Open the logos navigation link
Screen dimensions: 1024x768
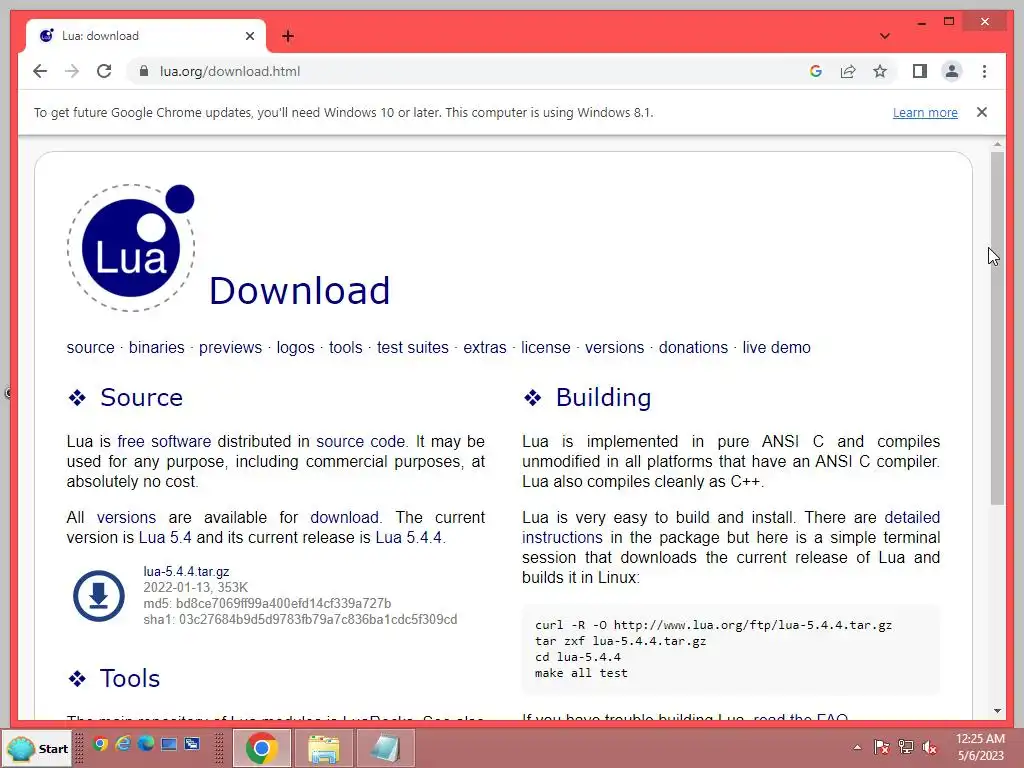click(295, 347)
